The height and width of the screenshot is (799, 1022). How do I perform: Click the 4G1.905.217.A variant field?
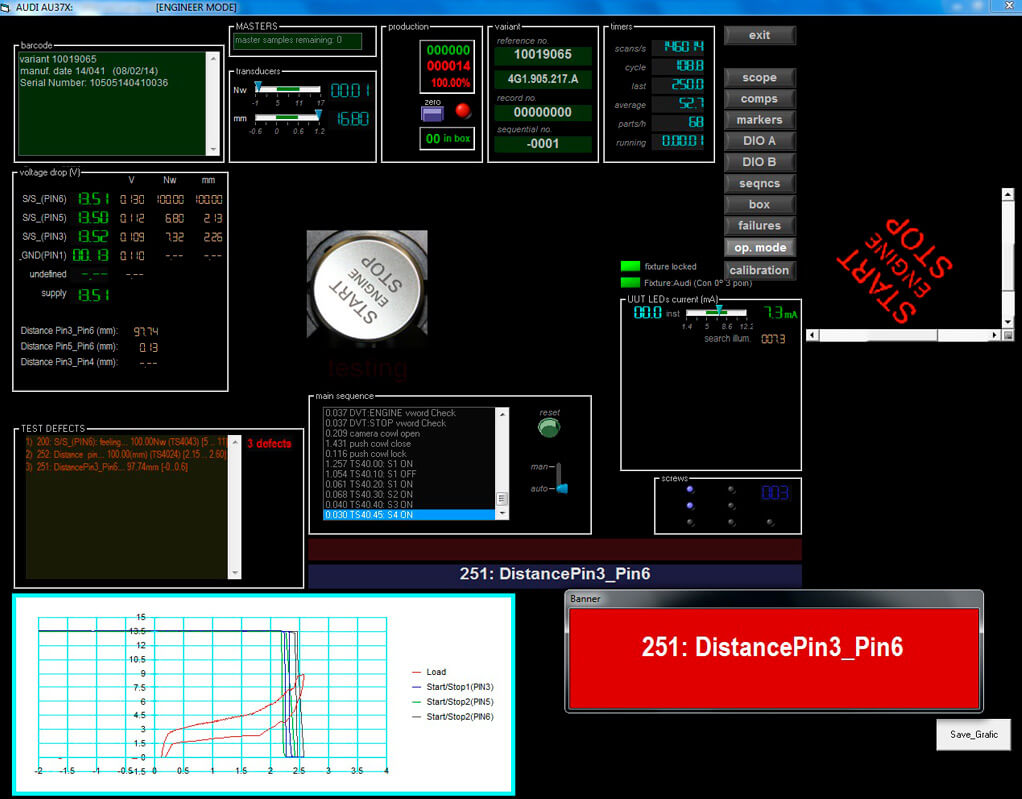pos(543,79)
